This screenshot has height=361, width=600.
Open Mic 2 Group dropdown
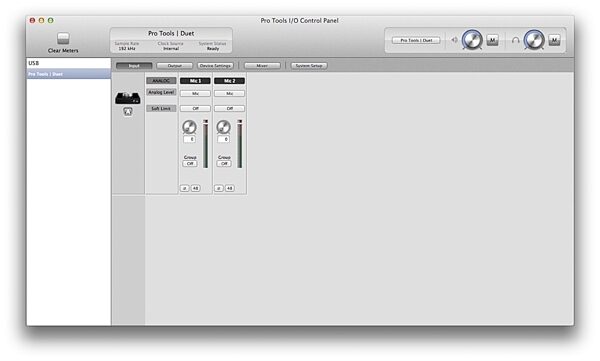[224, 163]
